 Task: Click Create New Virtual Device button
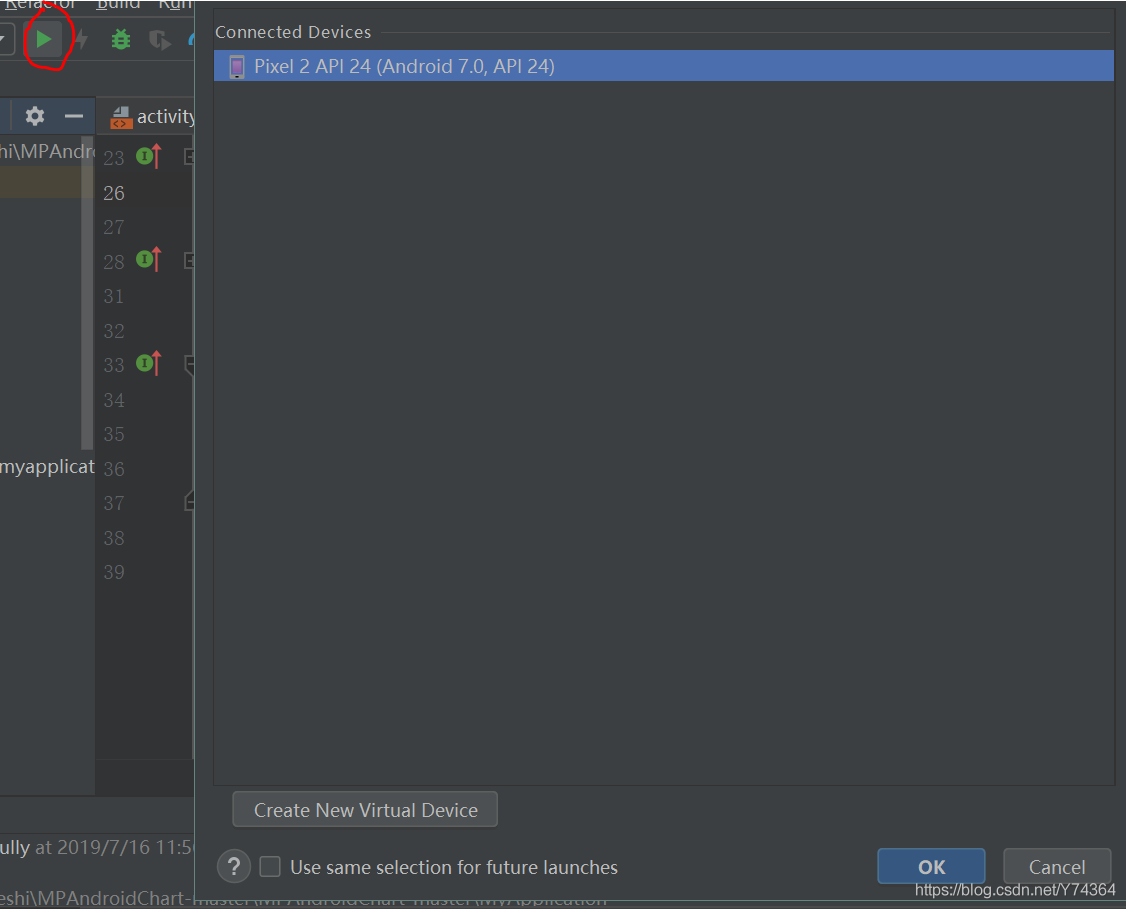point(365,810)
